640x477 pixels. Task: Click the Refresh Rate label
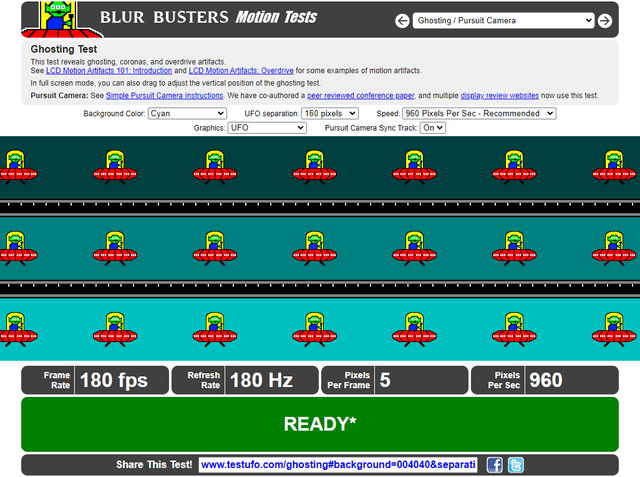pyautogui.click(x=204, y=380)
